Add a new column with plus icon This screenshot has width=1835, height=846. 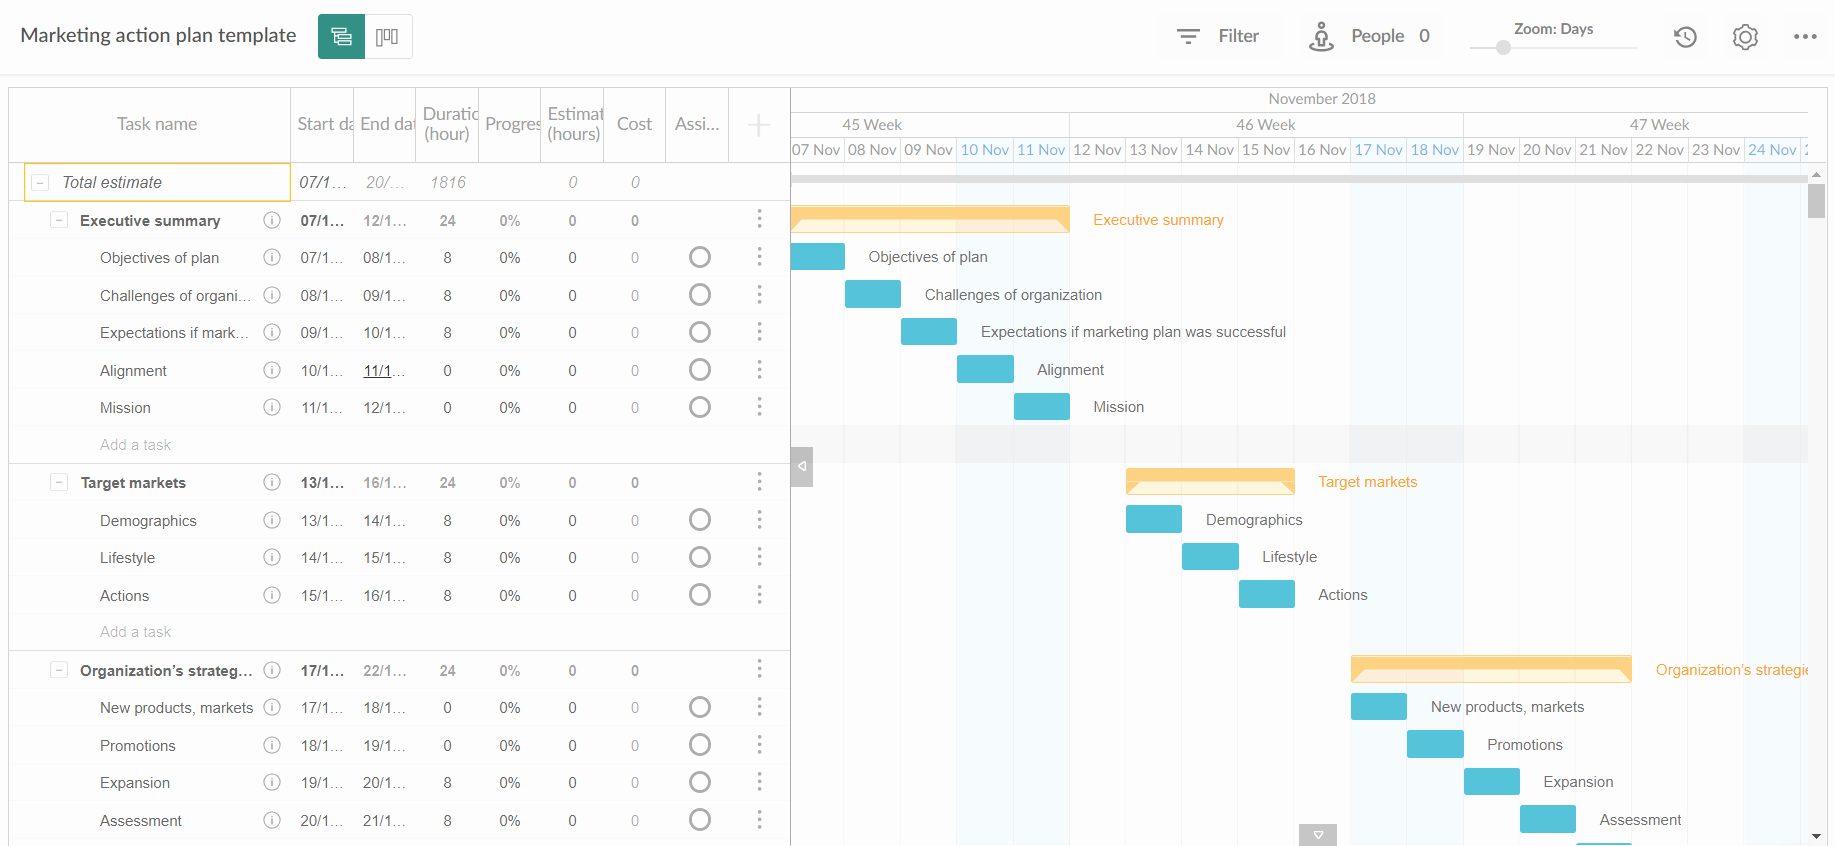click(x=759, y=125)
